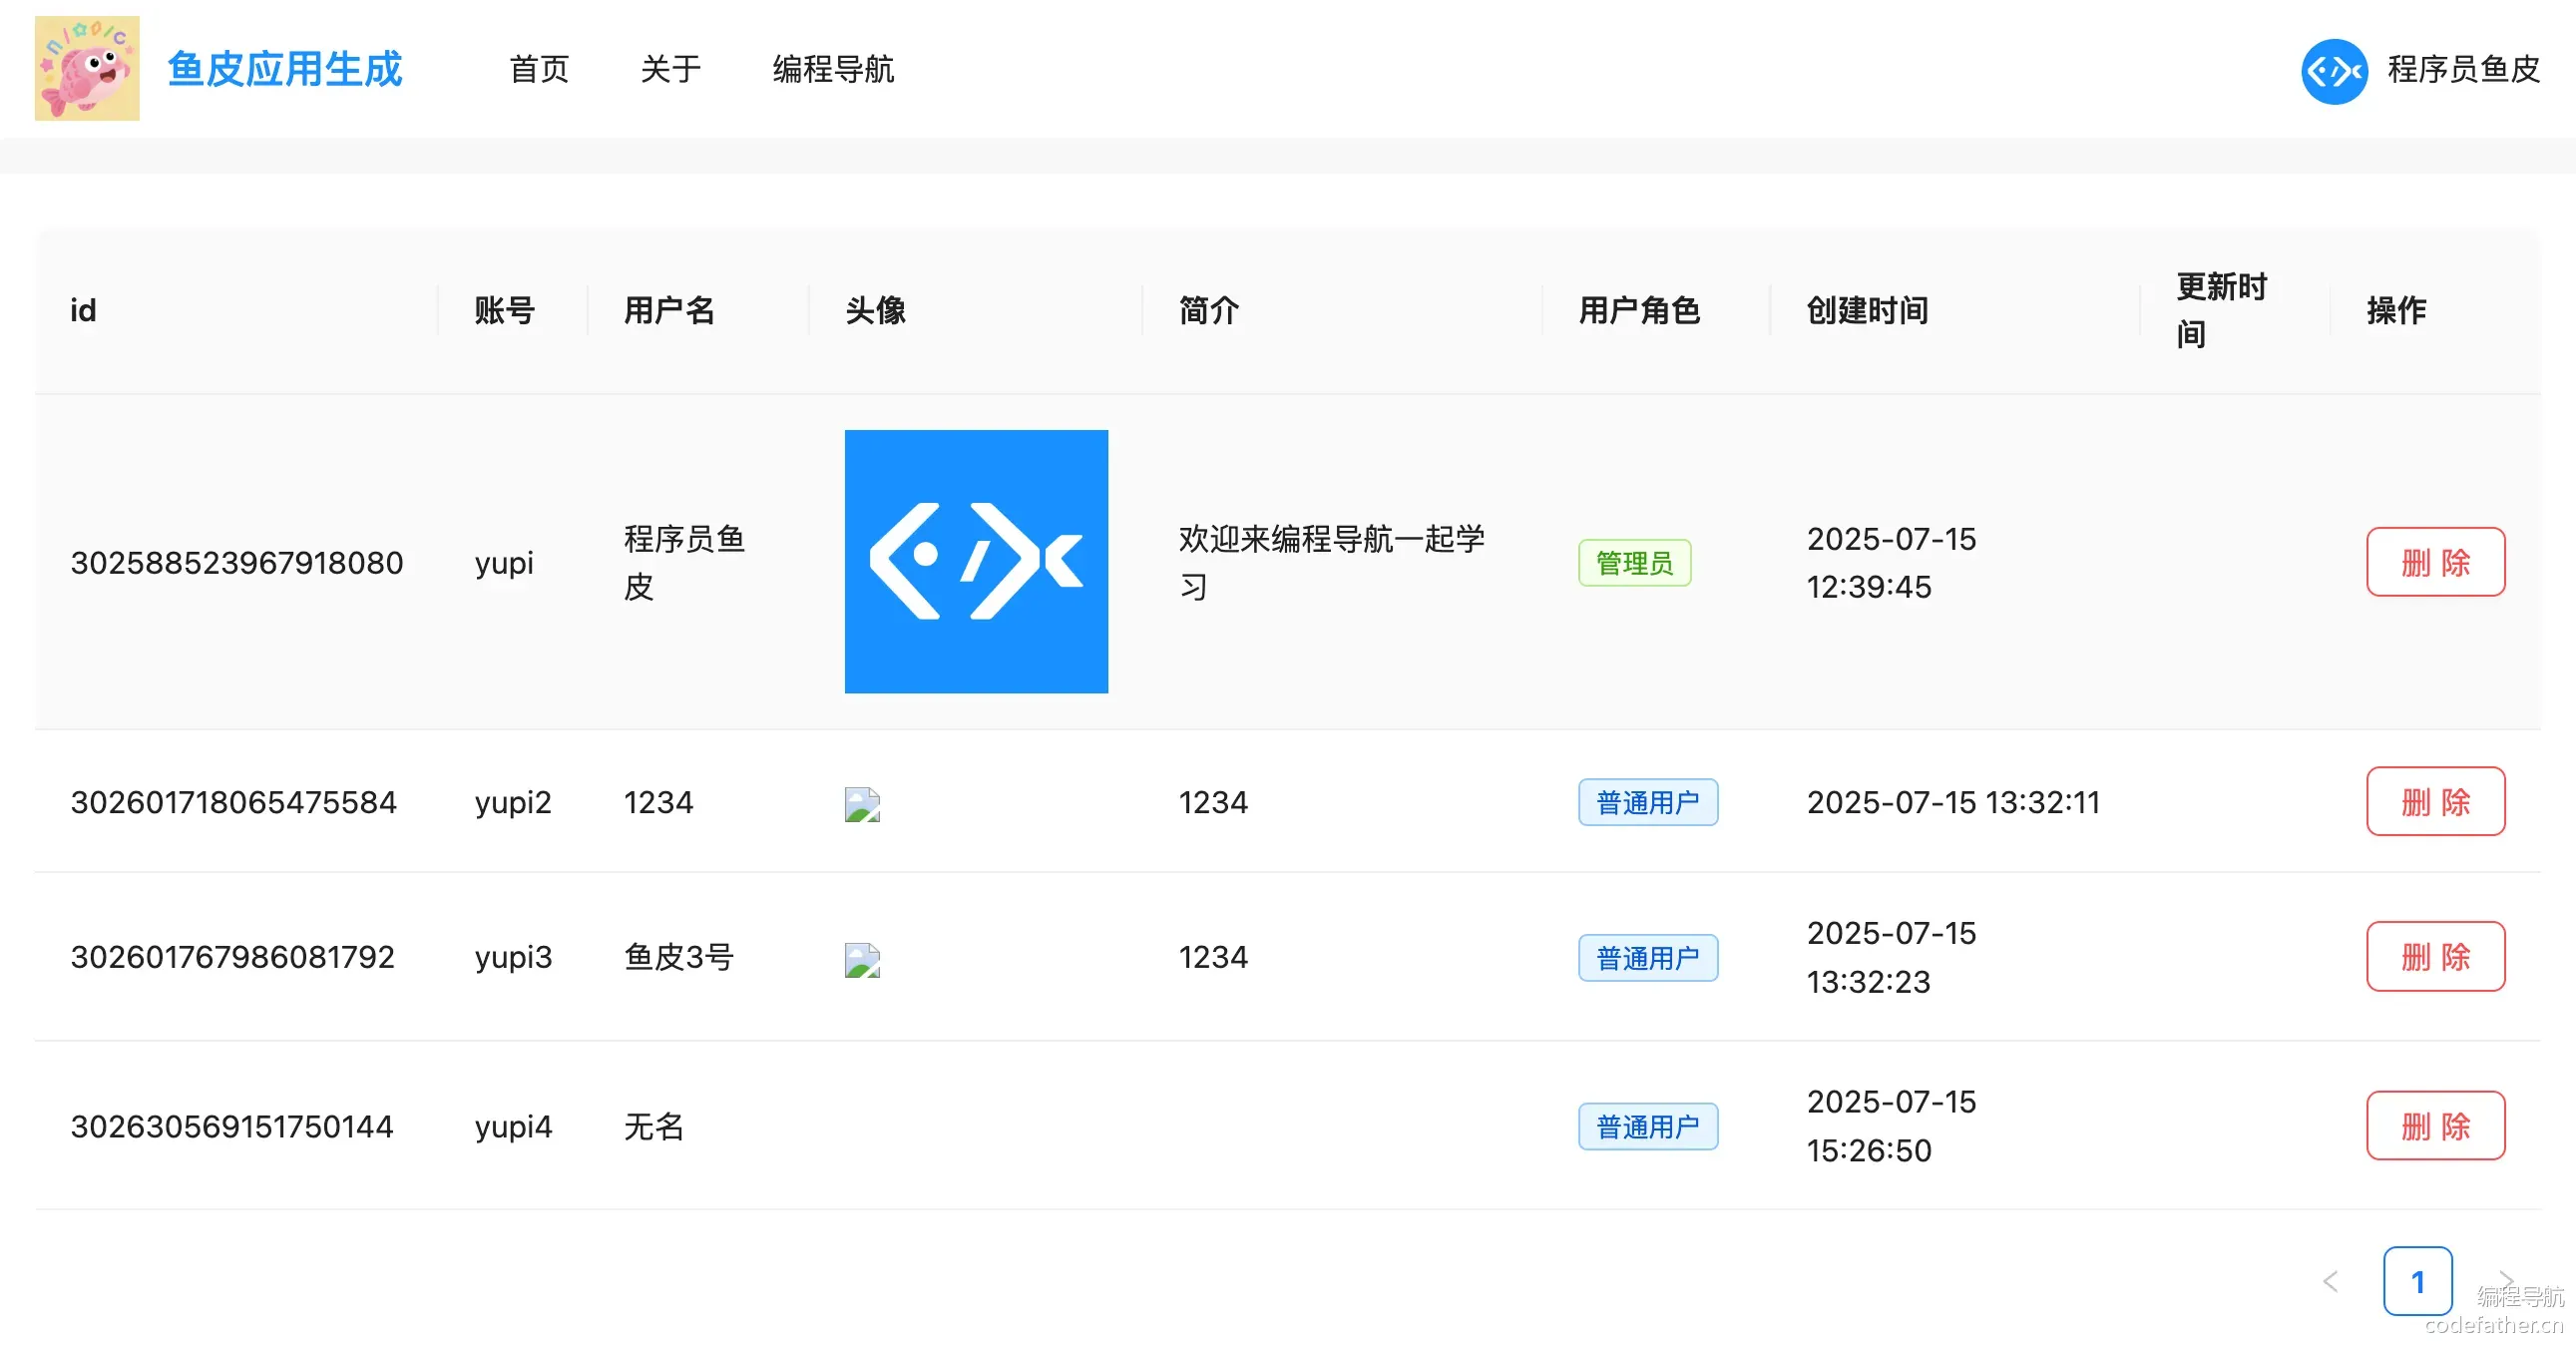Image resolution: width=2576 pixels, height=1349 pixels.
Task: Click account cell yupi2
Action: coord(513,803)
